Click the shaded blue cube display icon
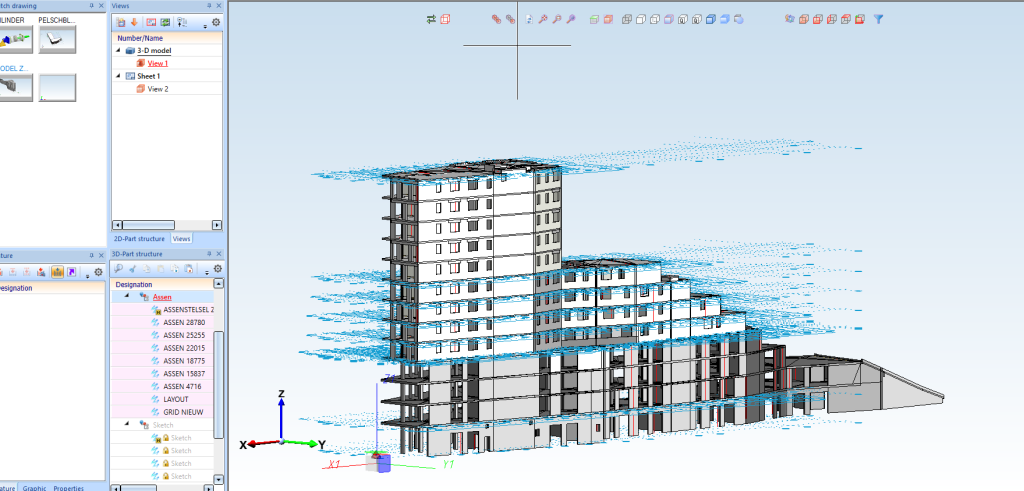The height and width of the screenshot is (491, 1024). pyautogui.click(x=710, y=19)
